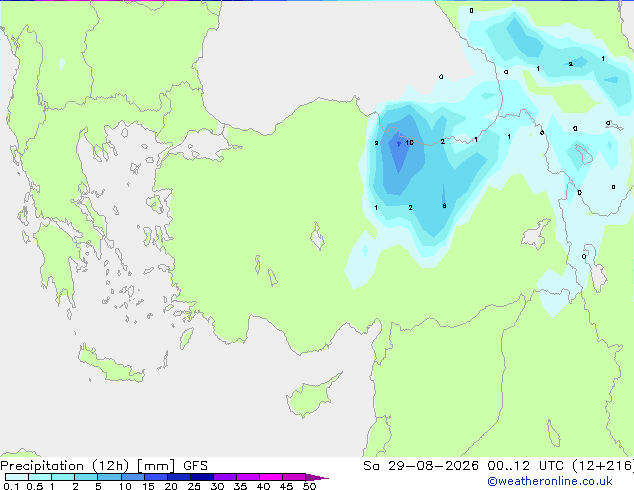Click the legend tick label '50'
This screenshot has width=634, height=490.
point(309,486)
